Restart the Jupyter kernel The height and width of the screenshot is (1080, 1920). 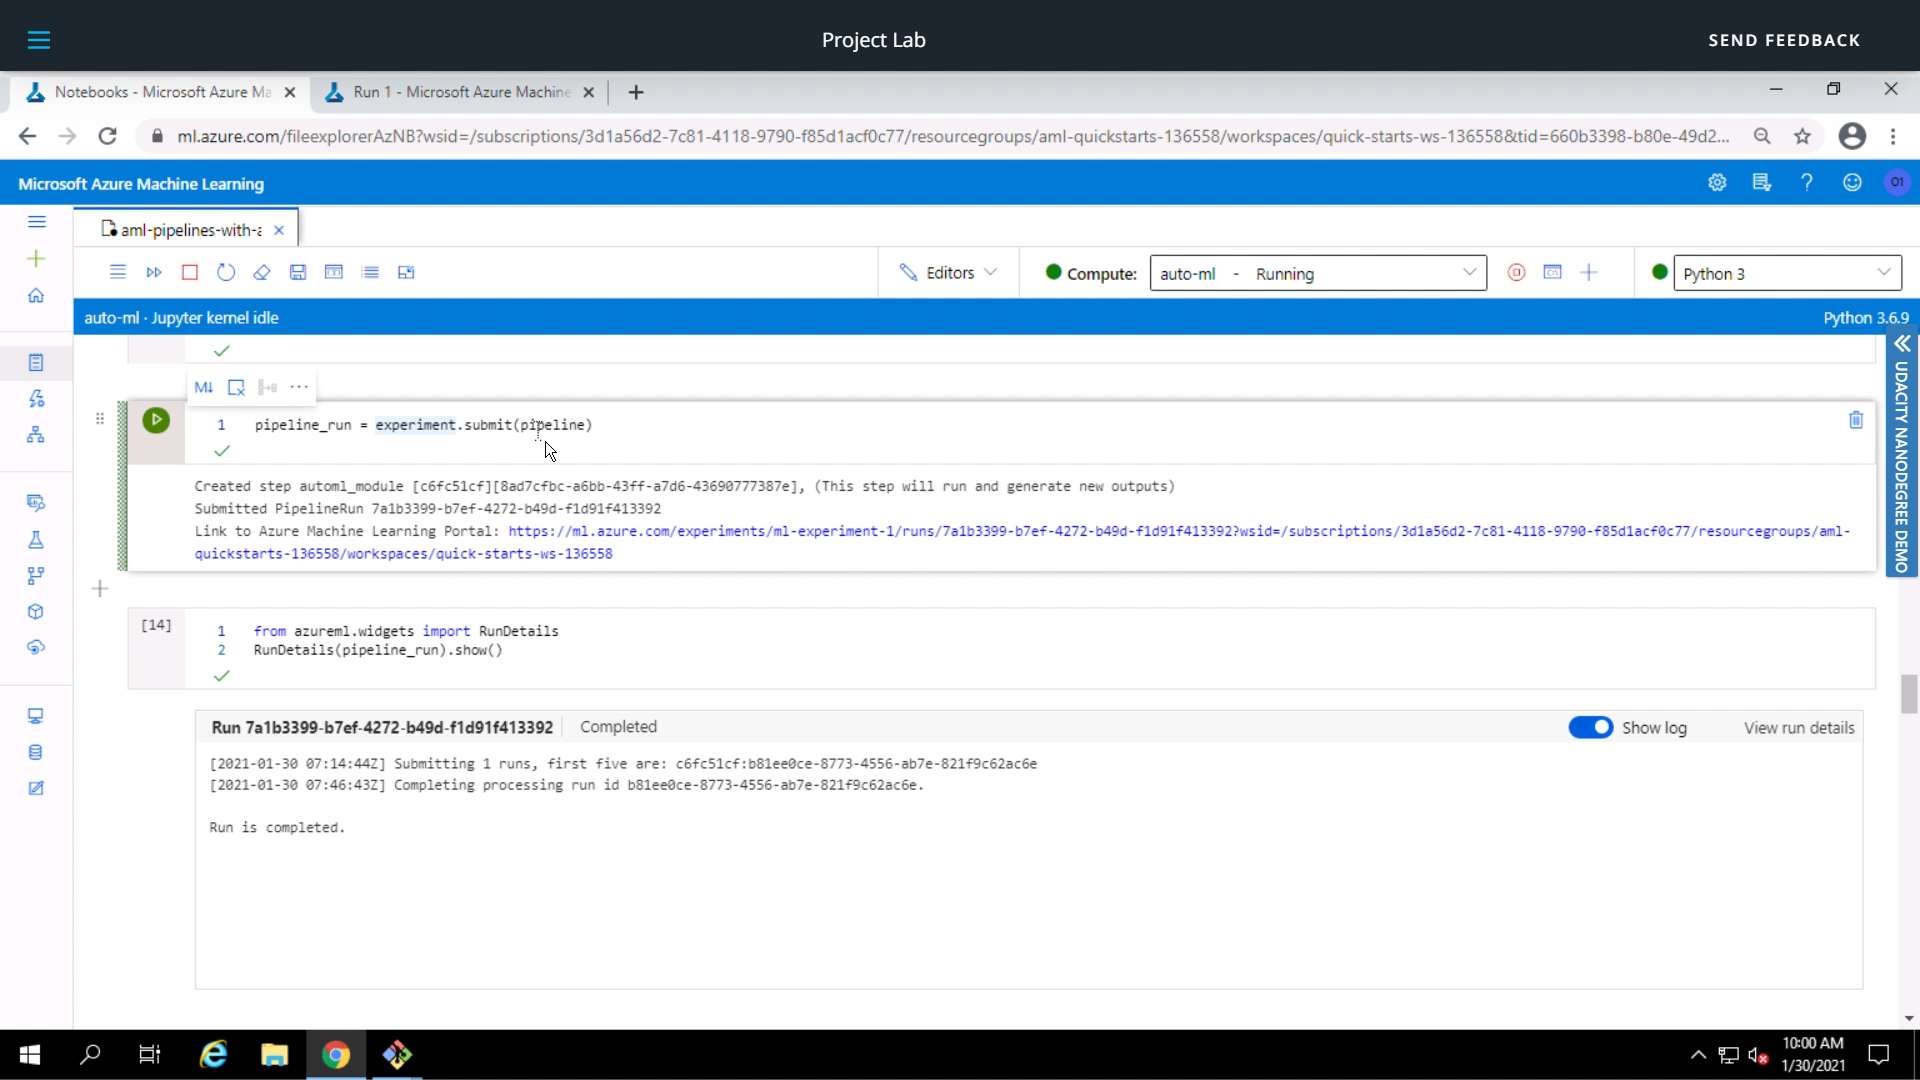pos(226,271)
